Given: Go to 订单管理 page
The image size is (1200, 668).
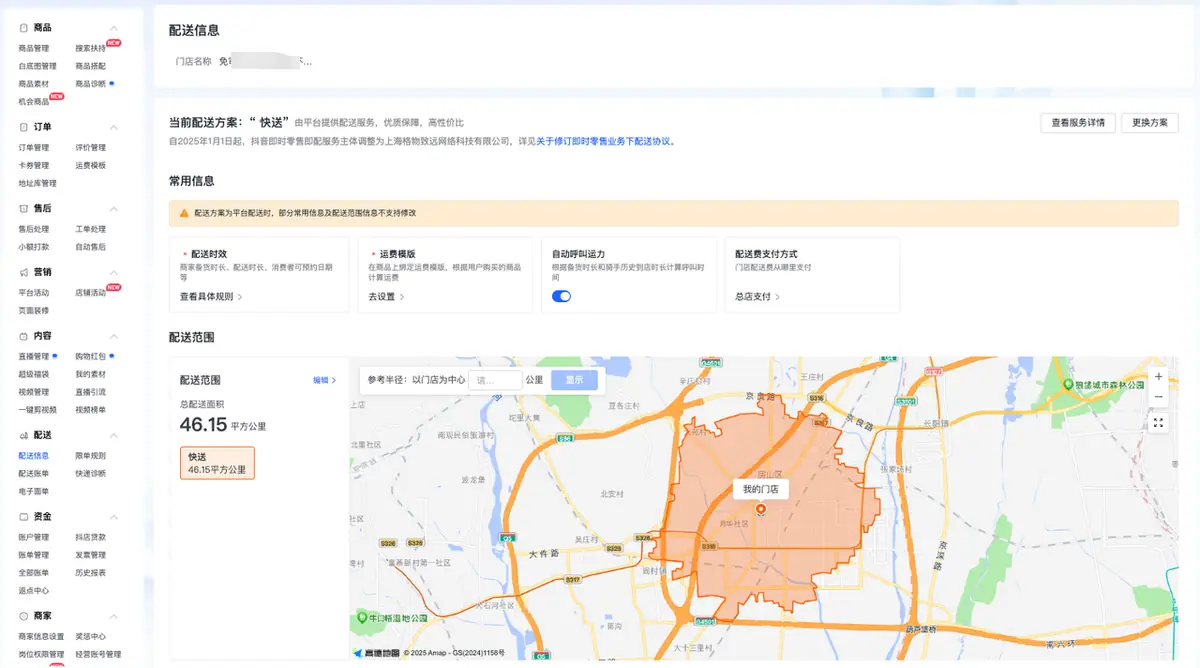Looking at the screenshot, I should pos(34,147).
